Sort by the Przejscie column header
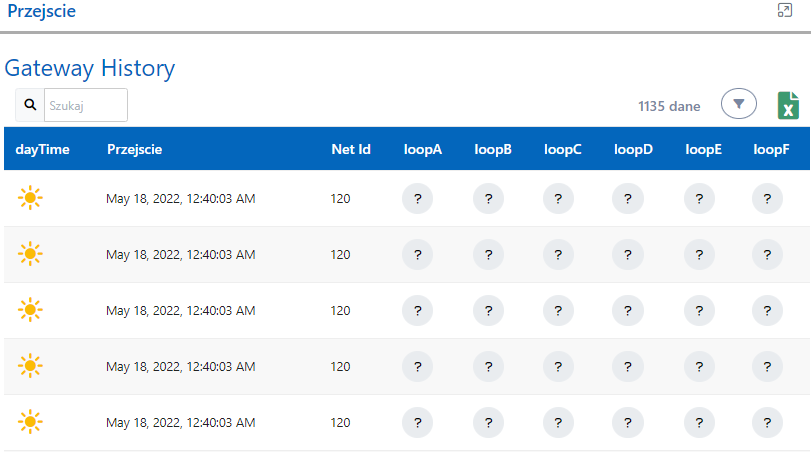This screenshot has width=811, height=452. [134, 150]
